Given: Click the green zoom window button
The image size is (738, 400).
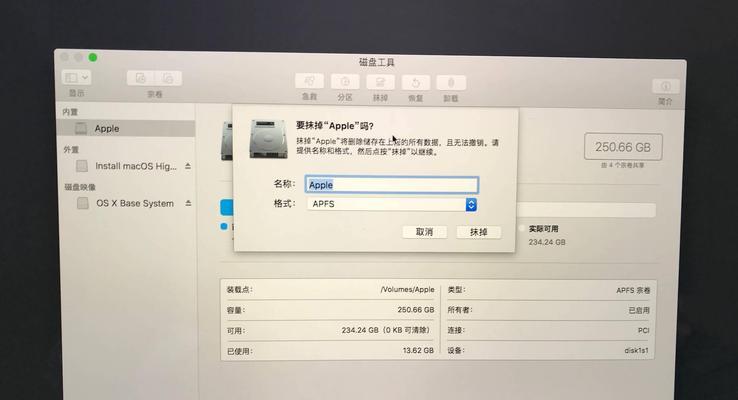Looking at the screenshot, I should tap(93, 57).
